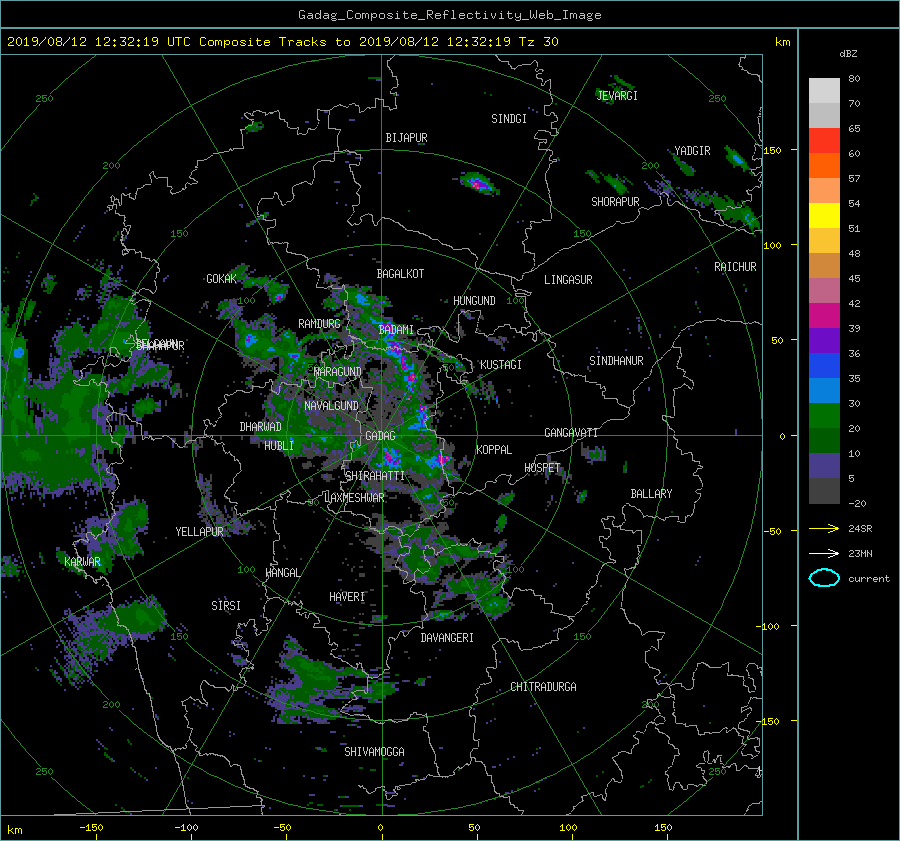The image size is (900, 841).
Task: Click the cyan current-track ellipse legend icon
Action: pos(824,578)
